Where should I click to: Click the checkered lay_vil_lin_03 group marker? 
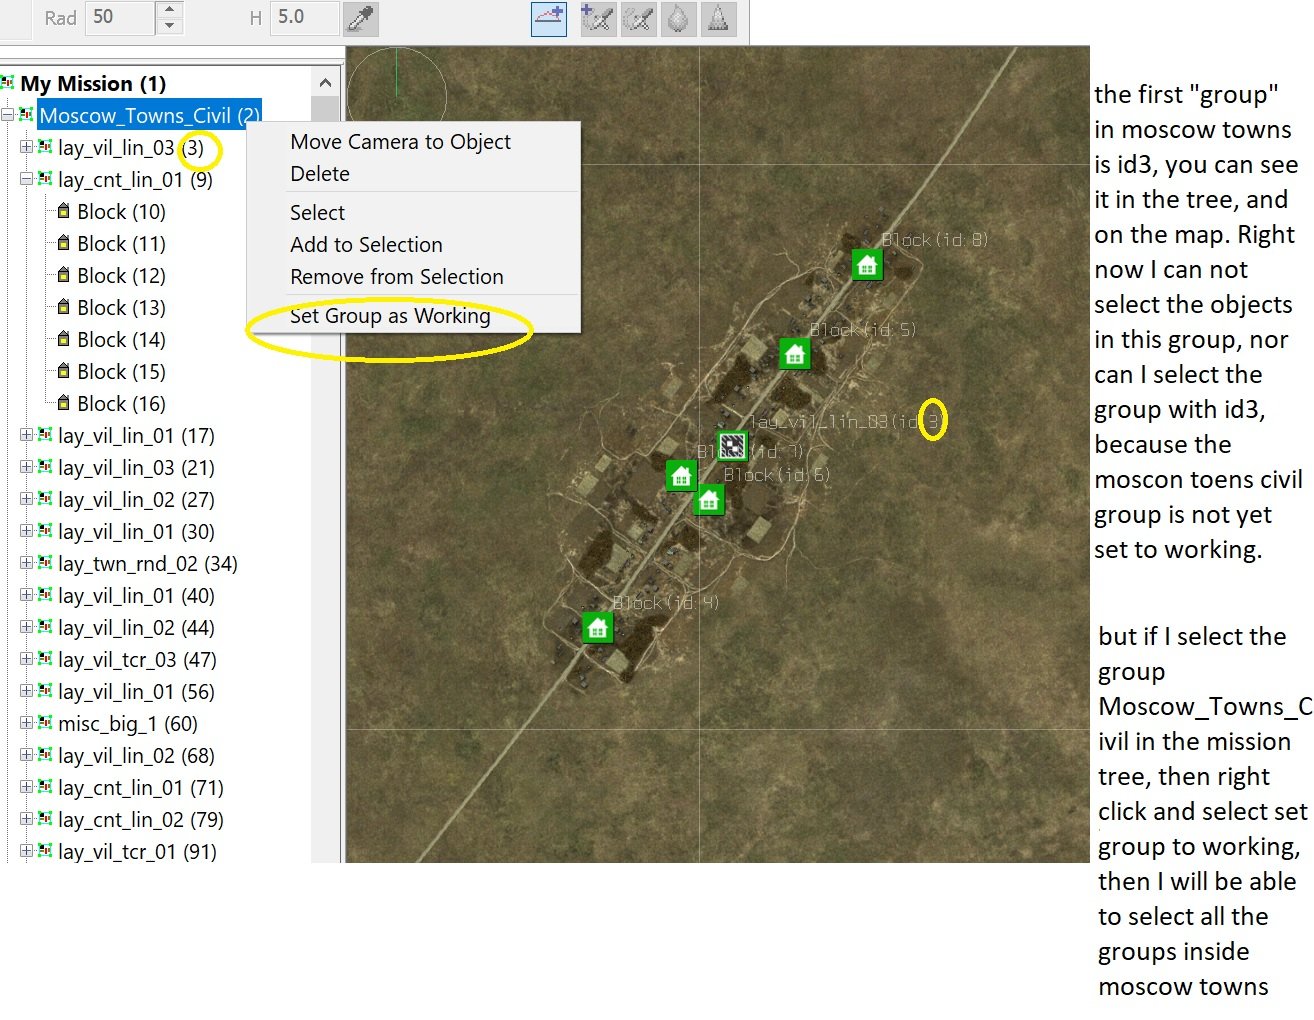click(733, 446)
